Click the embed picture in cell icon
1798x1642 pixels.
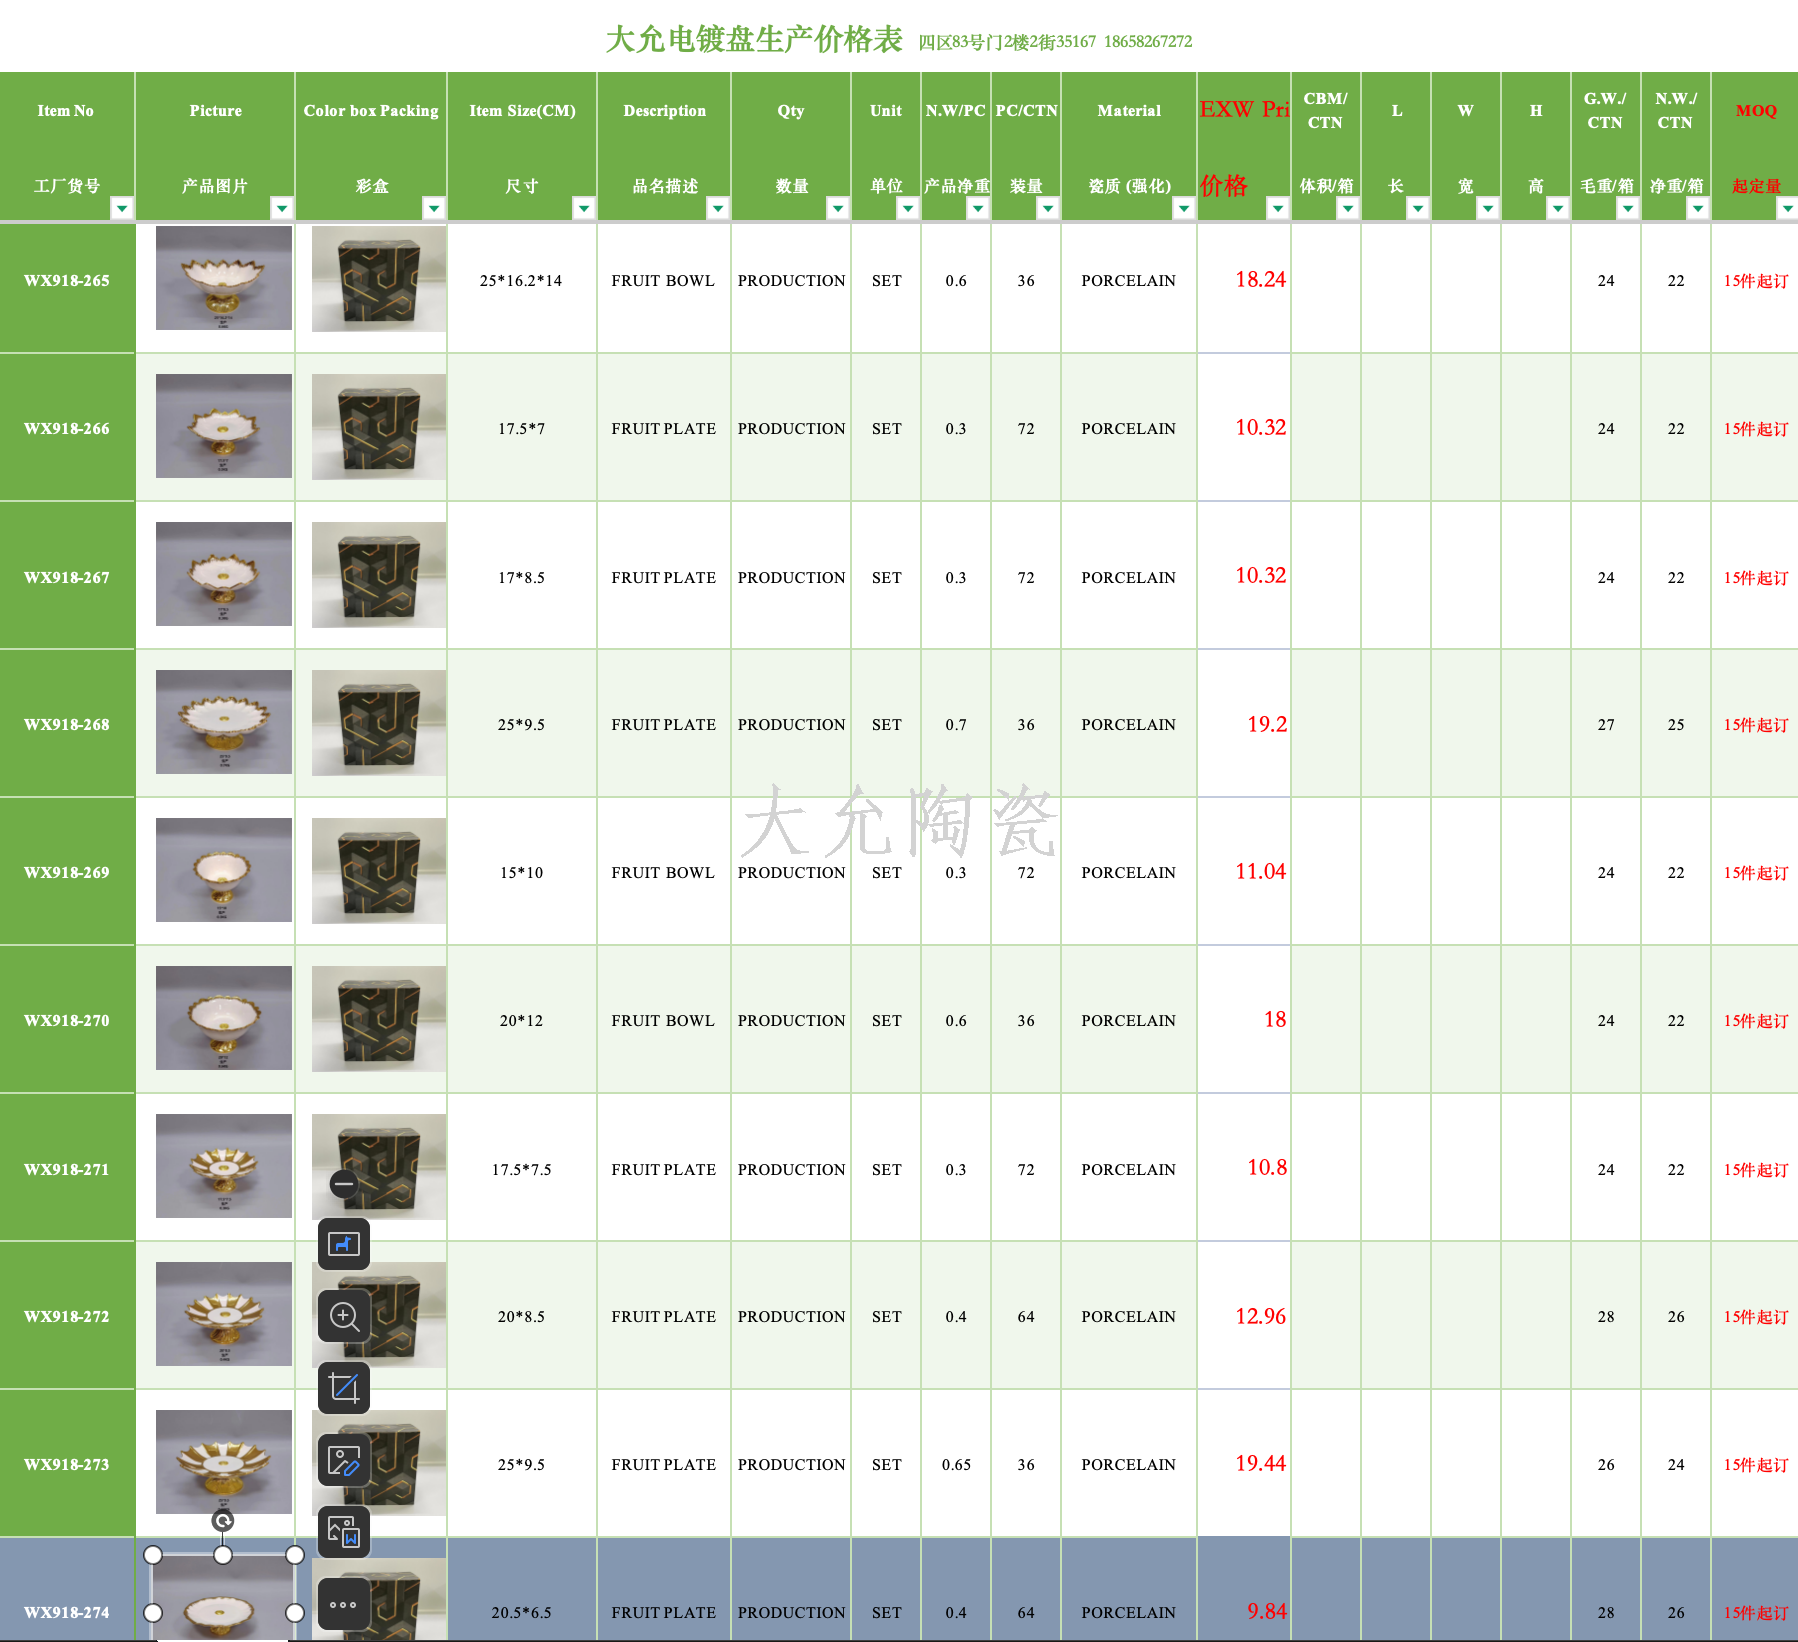coord(344,1245)
